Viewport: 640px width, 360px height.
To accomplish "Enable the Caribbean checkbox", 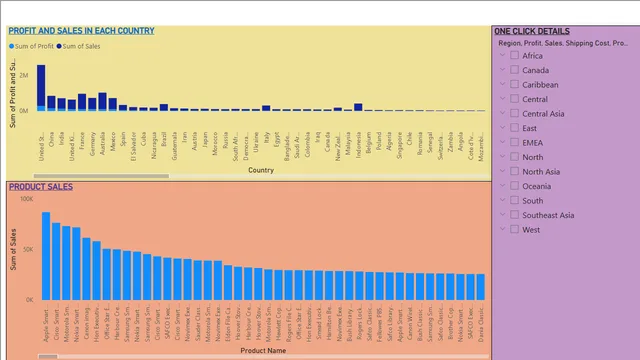I will (x=514, y=84).
